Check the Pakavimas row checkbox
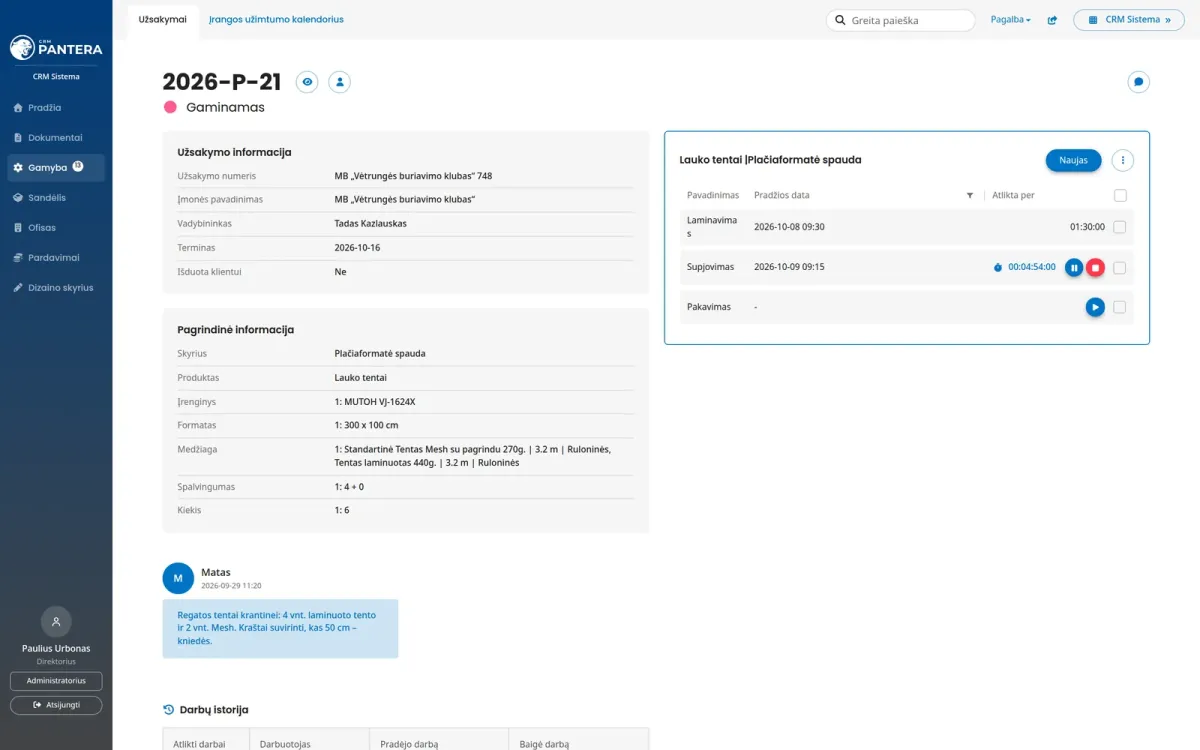This screenshot has height=750, width=1200. pyautogui.click(x=1120, y=307)
